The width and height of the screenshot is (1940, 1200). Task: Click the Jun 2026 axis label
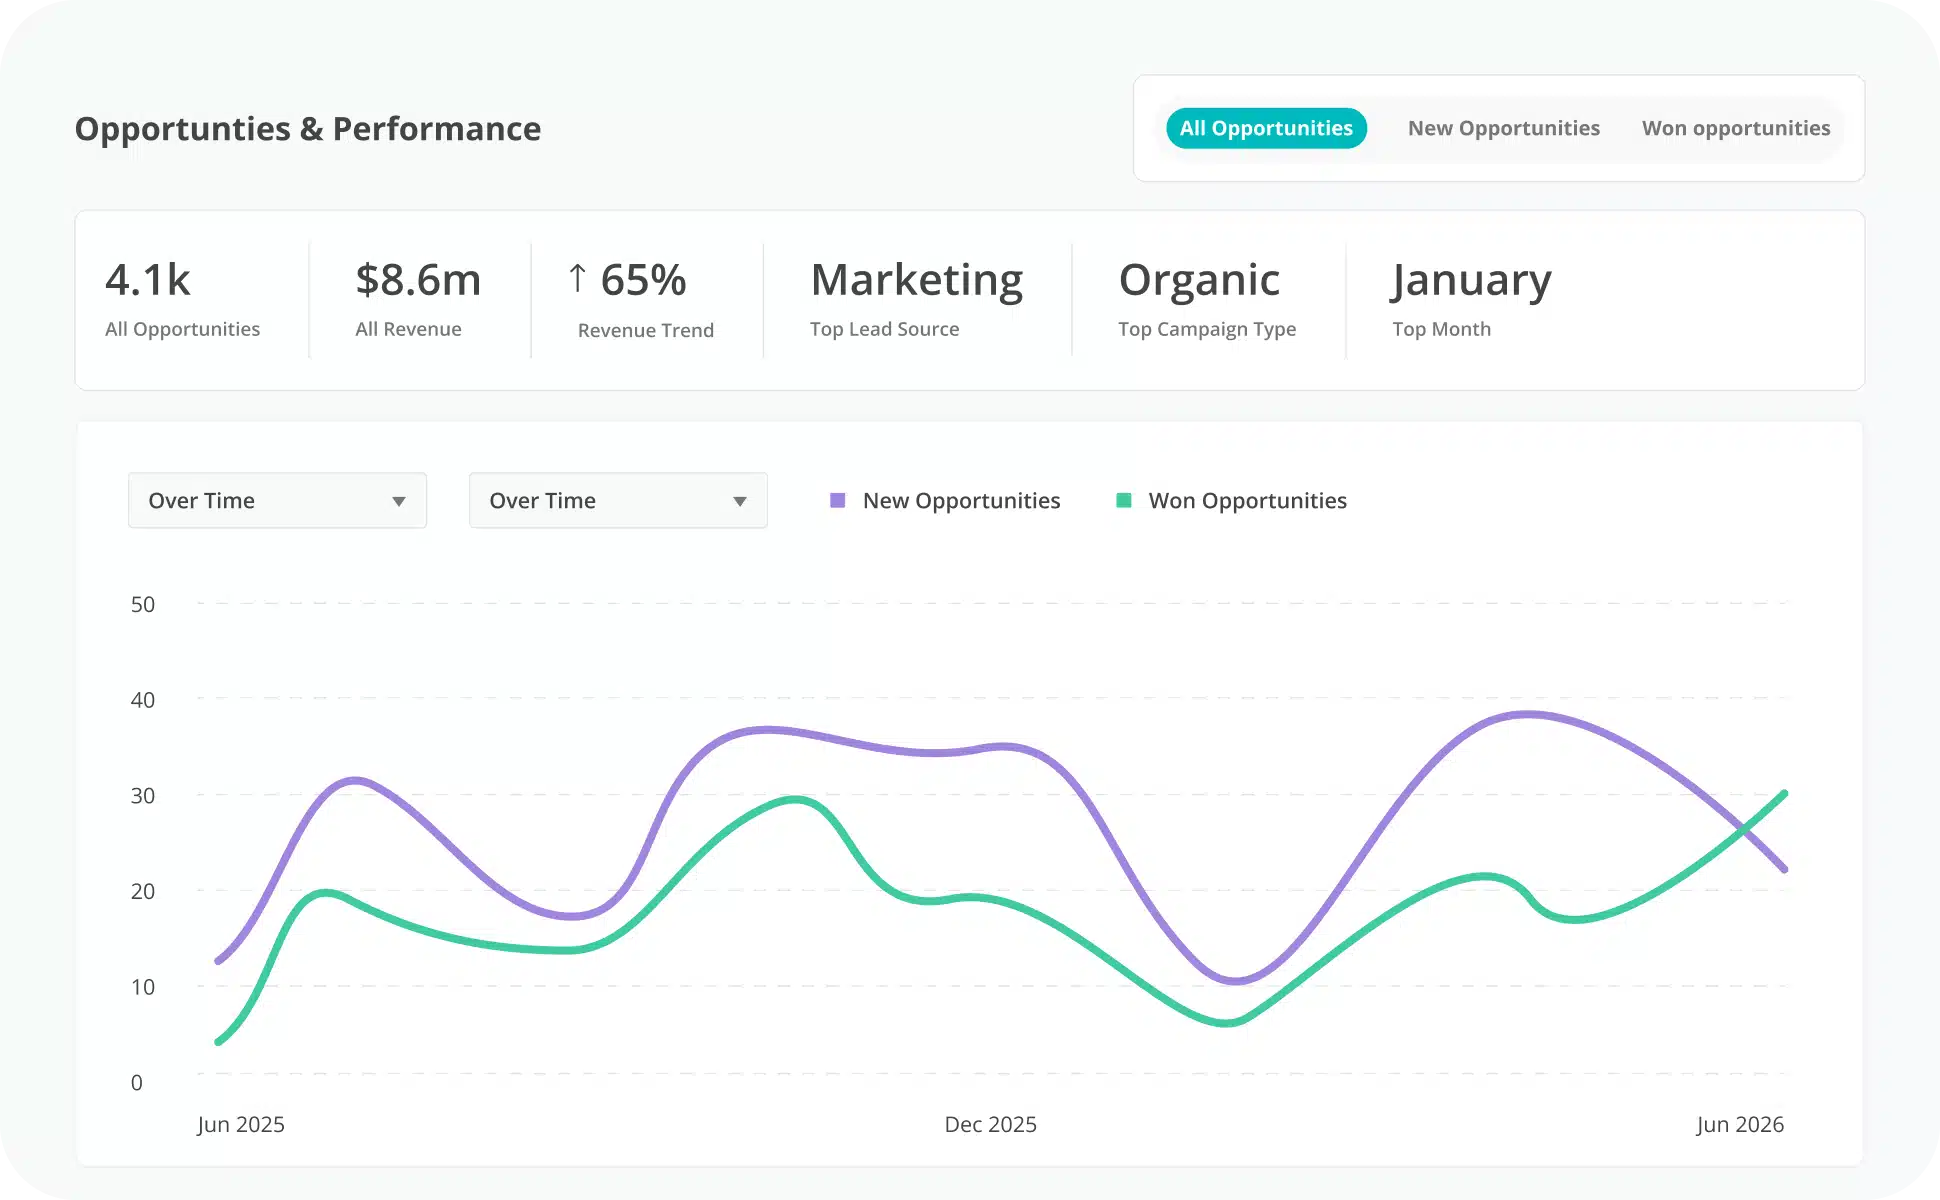coord(1738,1124)
